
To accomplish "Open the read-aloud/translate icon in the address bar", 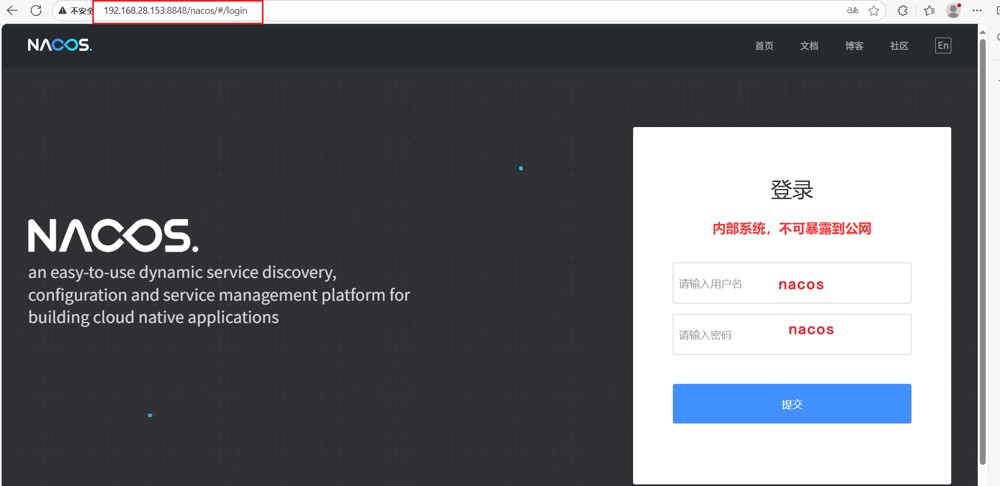I will tap(852, 10).
